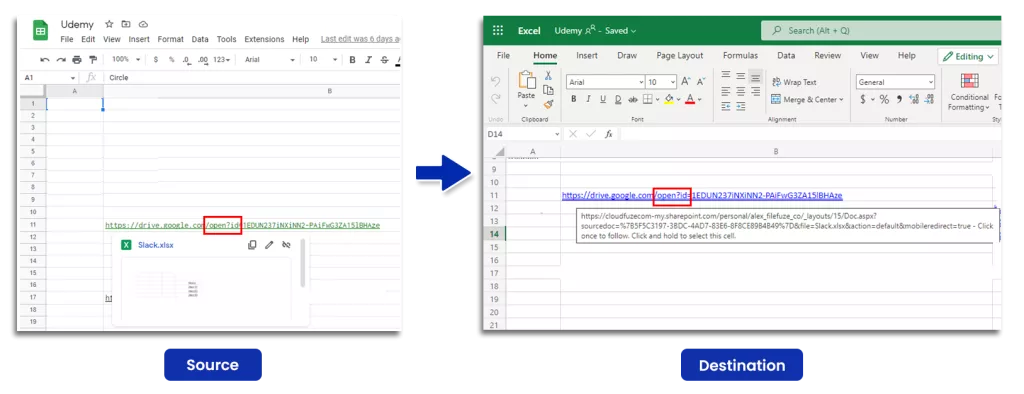Toggle italic in Google Sheets toolbar
Screen dimensions: 1024x394
368,59
